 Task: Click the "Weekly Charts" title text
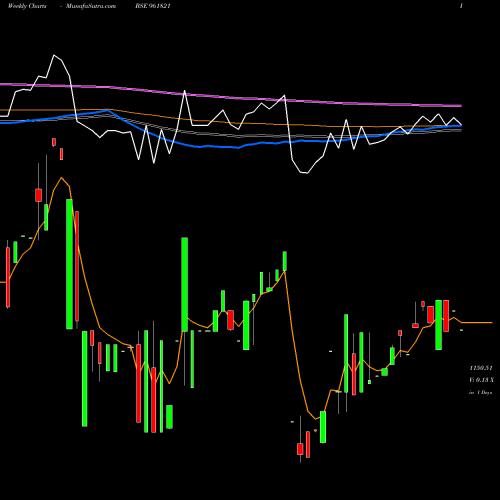tap(27, 6)
